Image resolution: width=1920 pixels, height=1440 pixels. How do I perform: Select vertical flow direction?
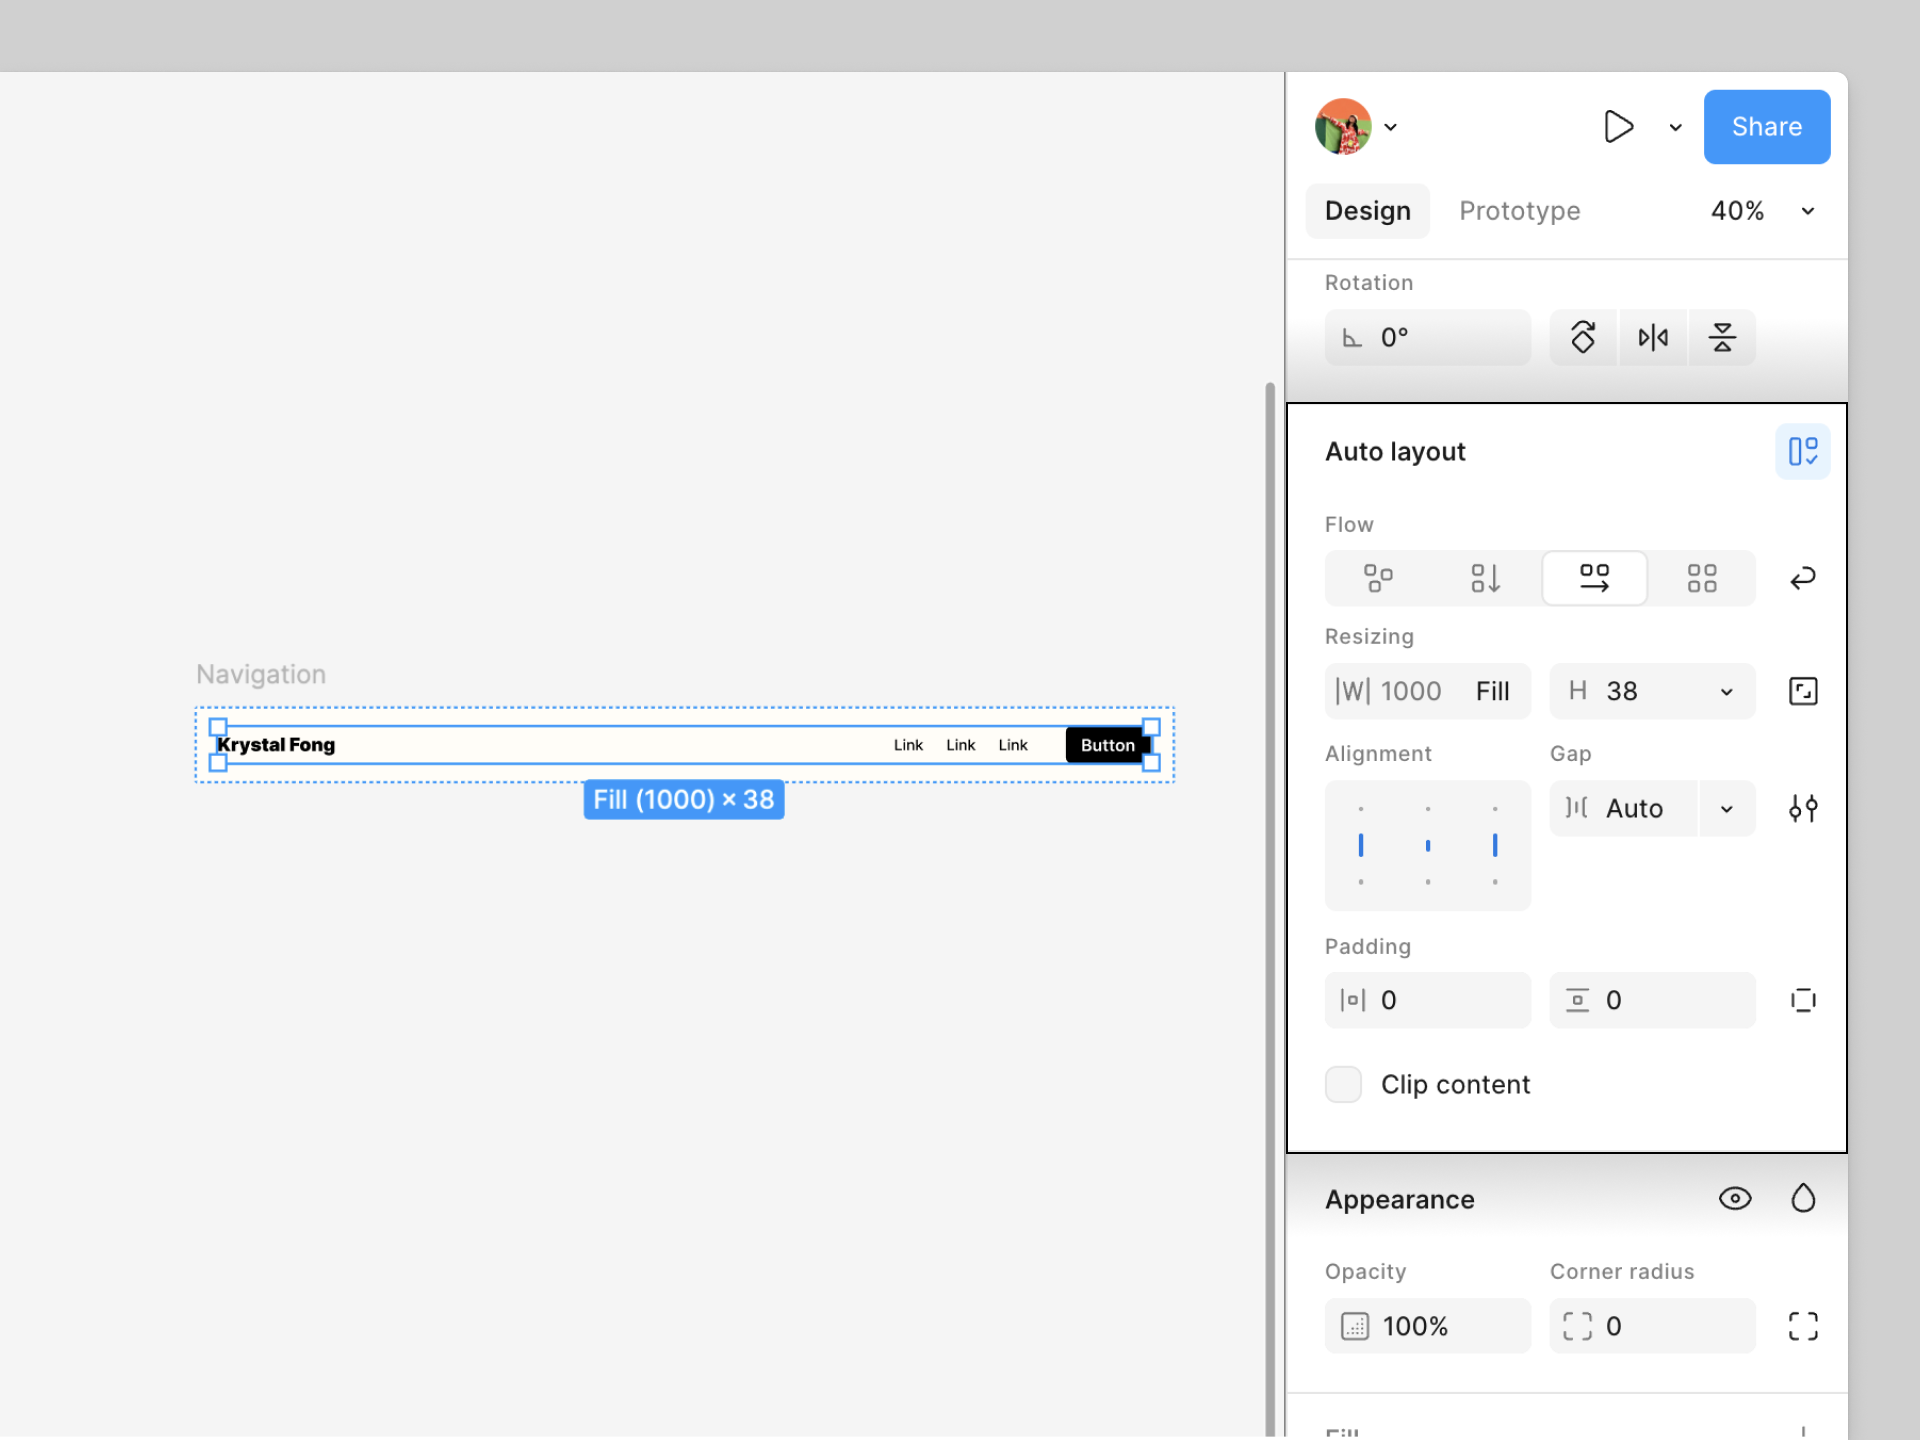point(1485,578)
